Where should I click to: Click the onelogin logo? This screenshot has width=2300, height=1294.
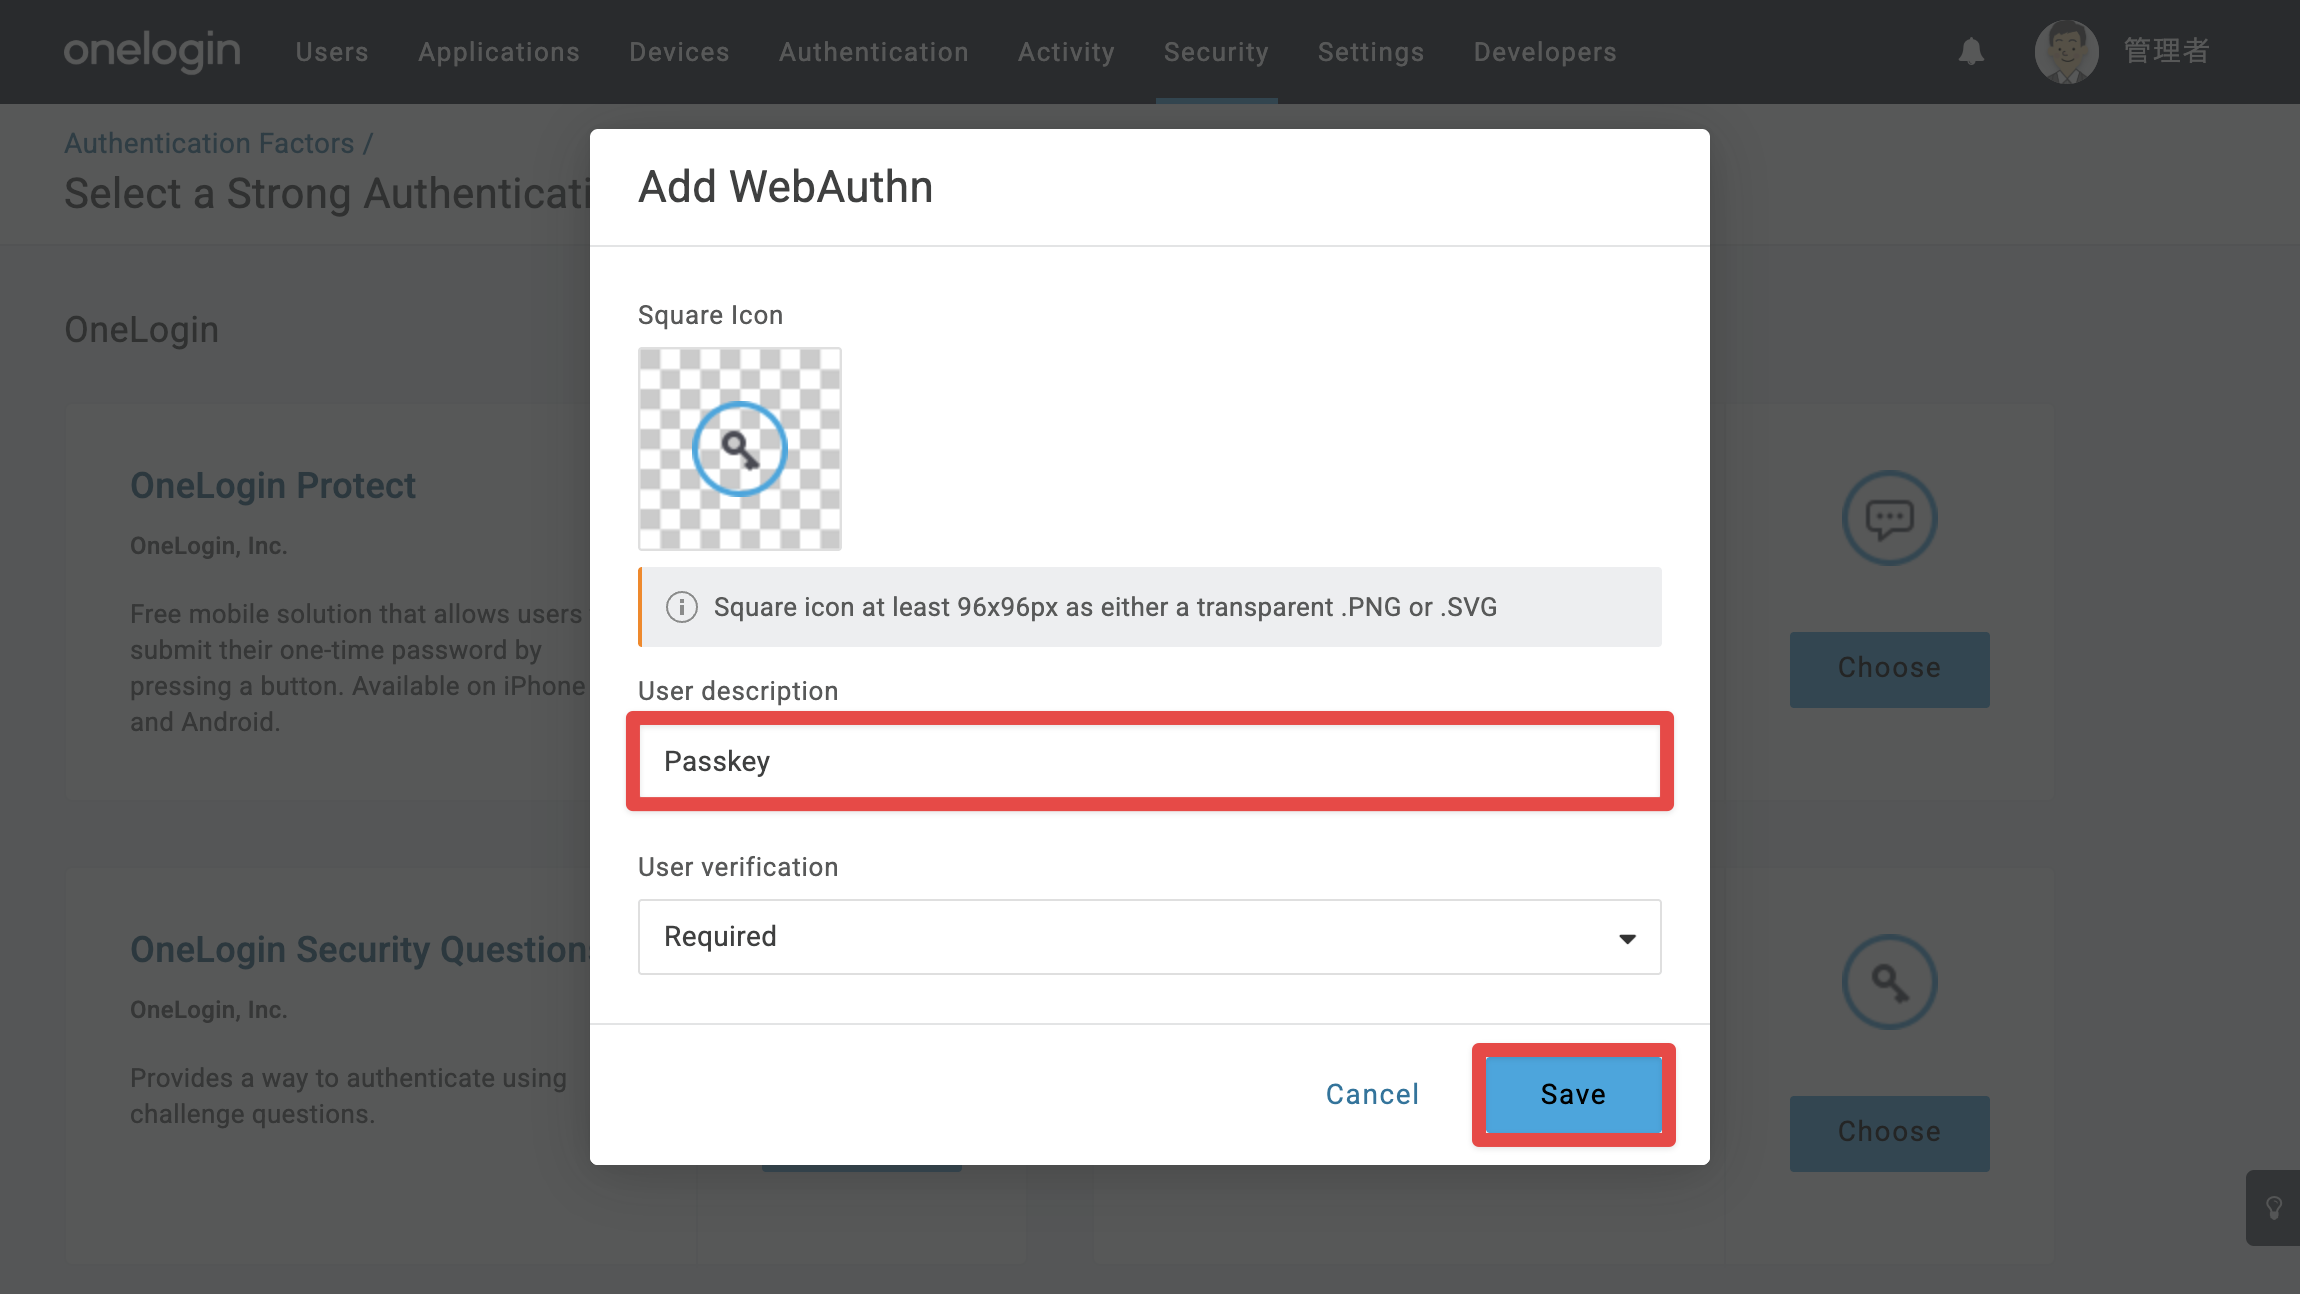click(152, 51)
